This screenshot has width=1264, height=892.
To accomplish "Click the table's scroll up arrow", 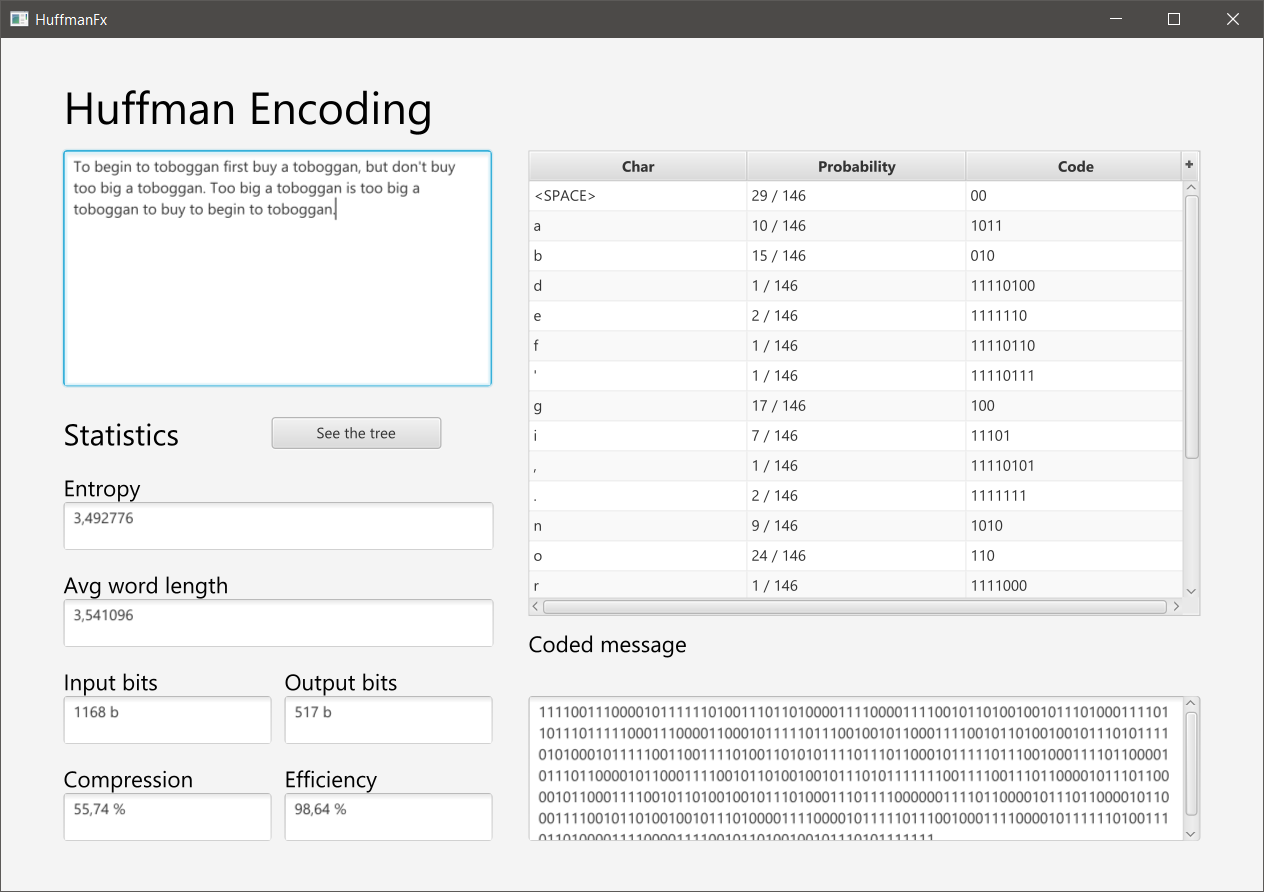I will tap(1191, 188).
